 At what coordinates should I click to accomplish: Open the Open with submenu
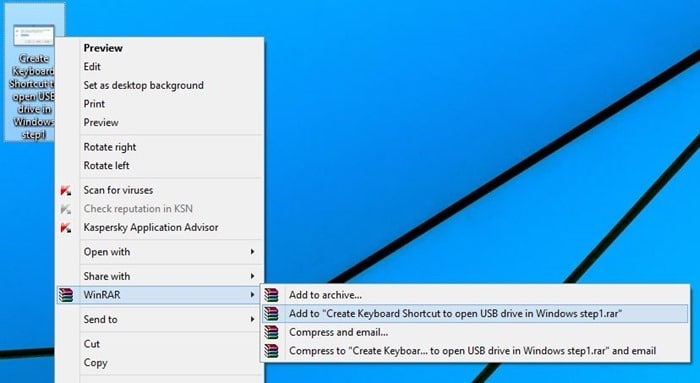click(158, 252)
